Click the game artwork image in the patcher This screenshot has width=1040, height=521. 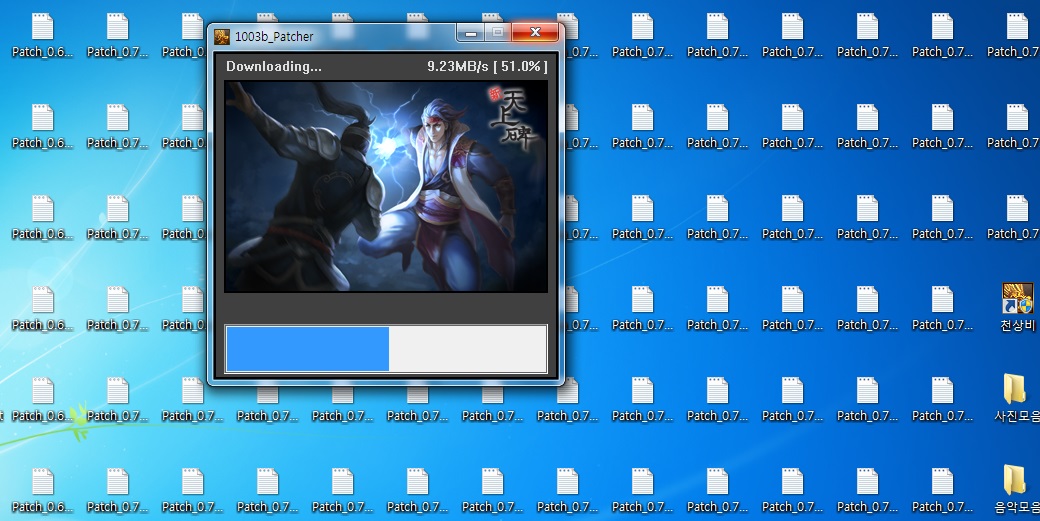386,186
